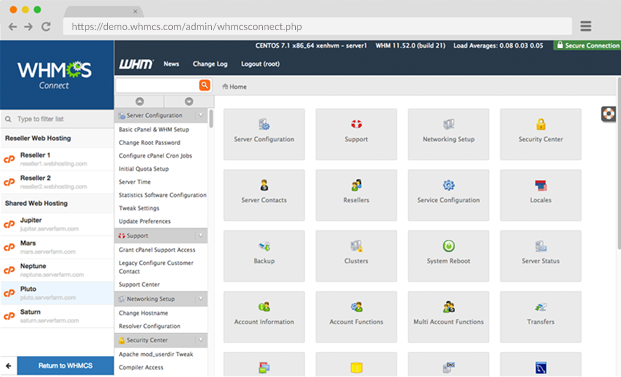Open the Server Configuration tile
Viewport: 621px width, 377px height.
pos(264,134)
